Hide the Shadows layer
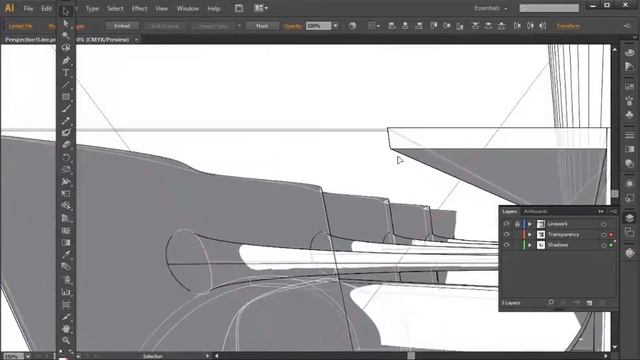This screenshot has width=640, height=360. point(507,245)
